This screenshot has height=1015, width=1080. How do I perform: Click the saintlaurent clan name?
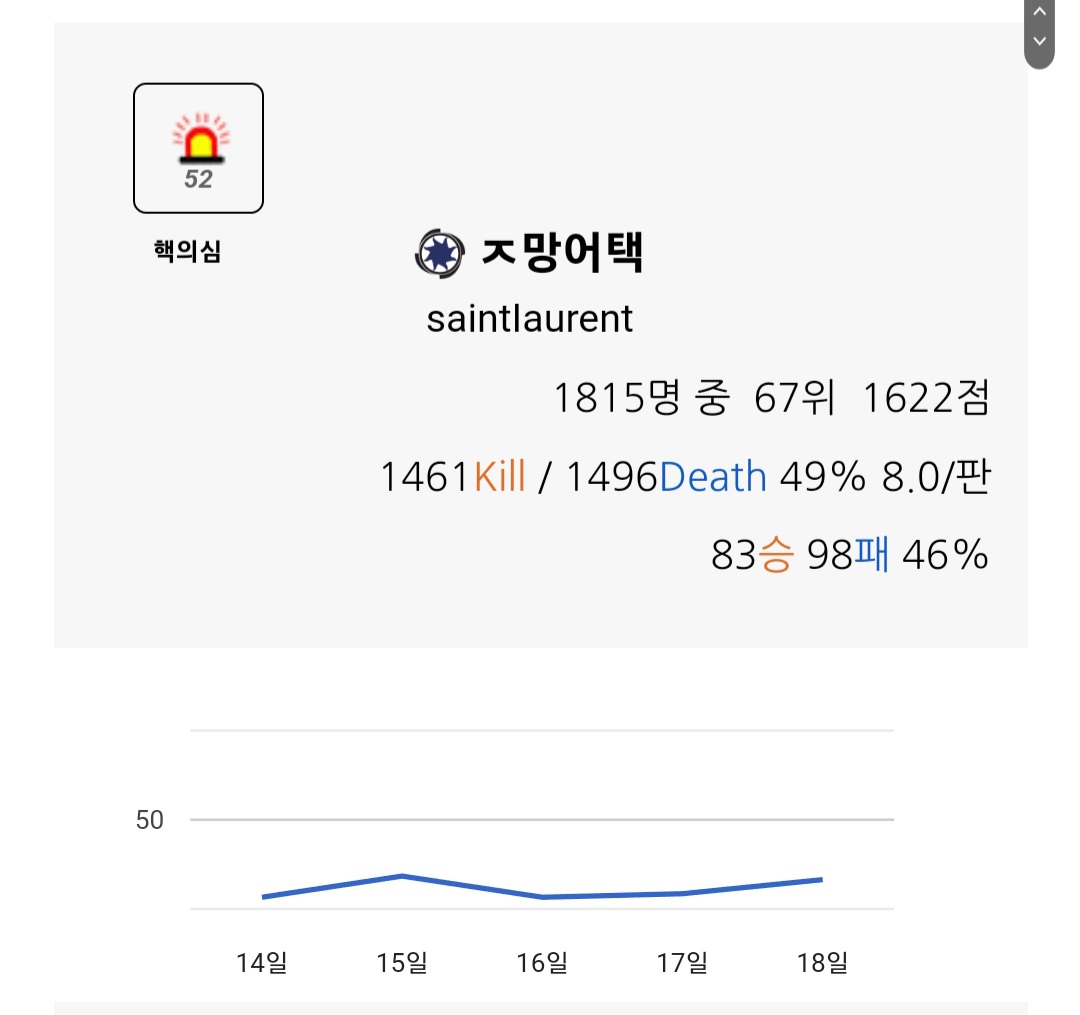click(x=530, y=319)
